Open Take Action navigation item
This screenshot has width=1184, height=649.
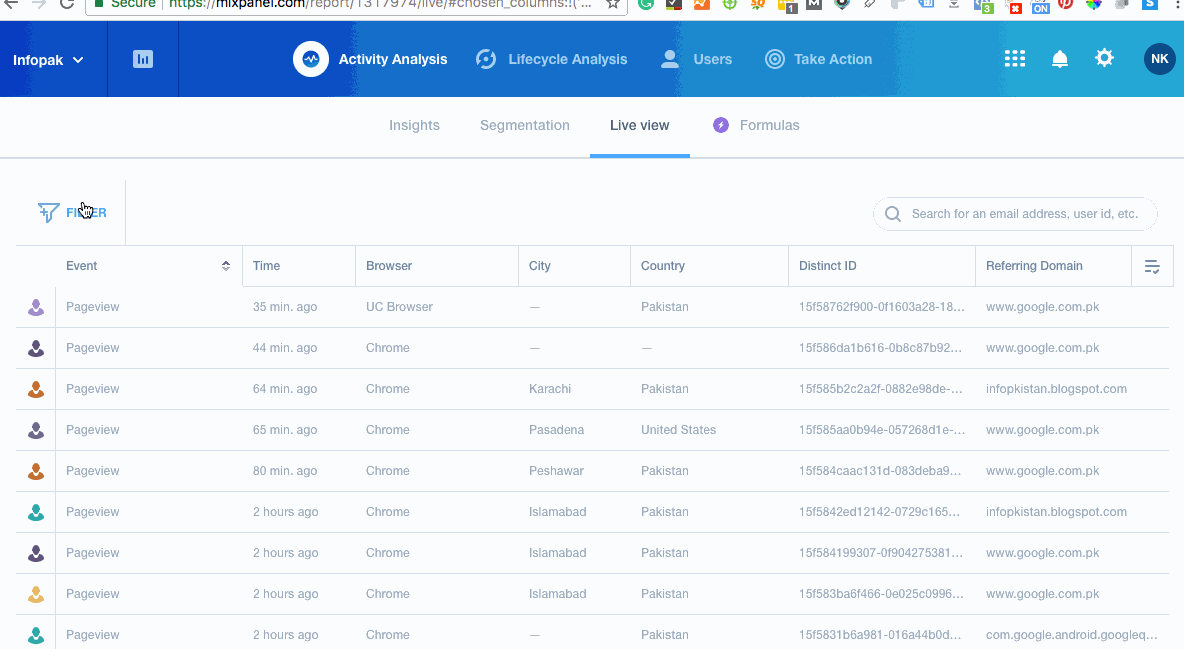pos(819,59)
